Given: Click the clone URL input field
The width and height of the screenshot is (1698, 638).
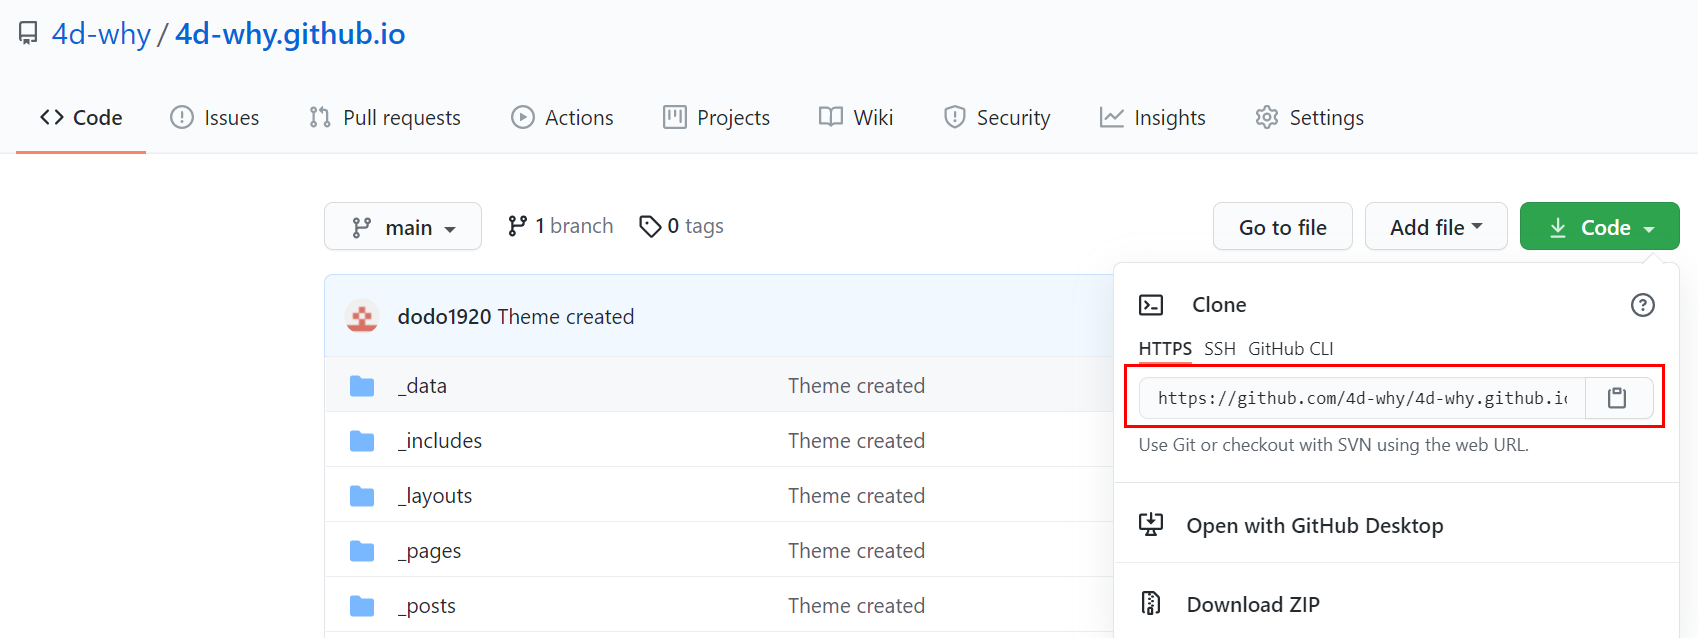Looking at the screenshot, I should (1362, 398).
